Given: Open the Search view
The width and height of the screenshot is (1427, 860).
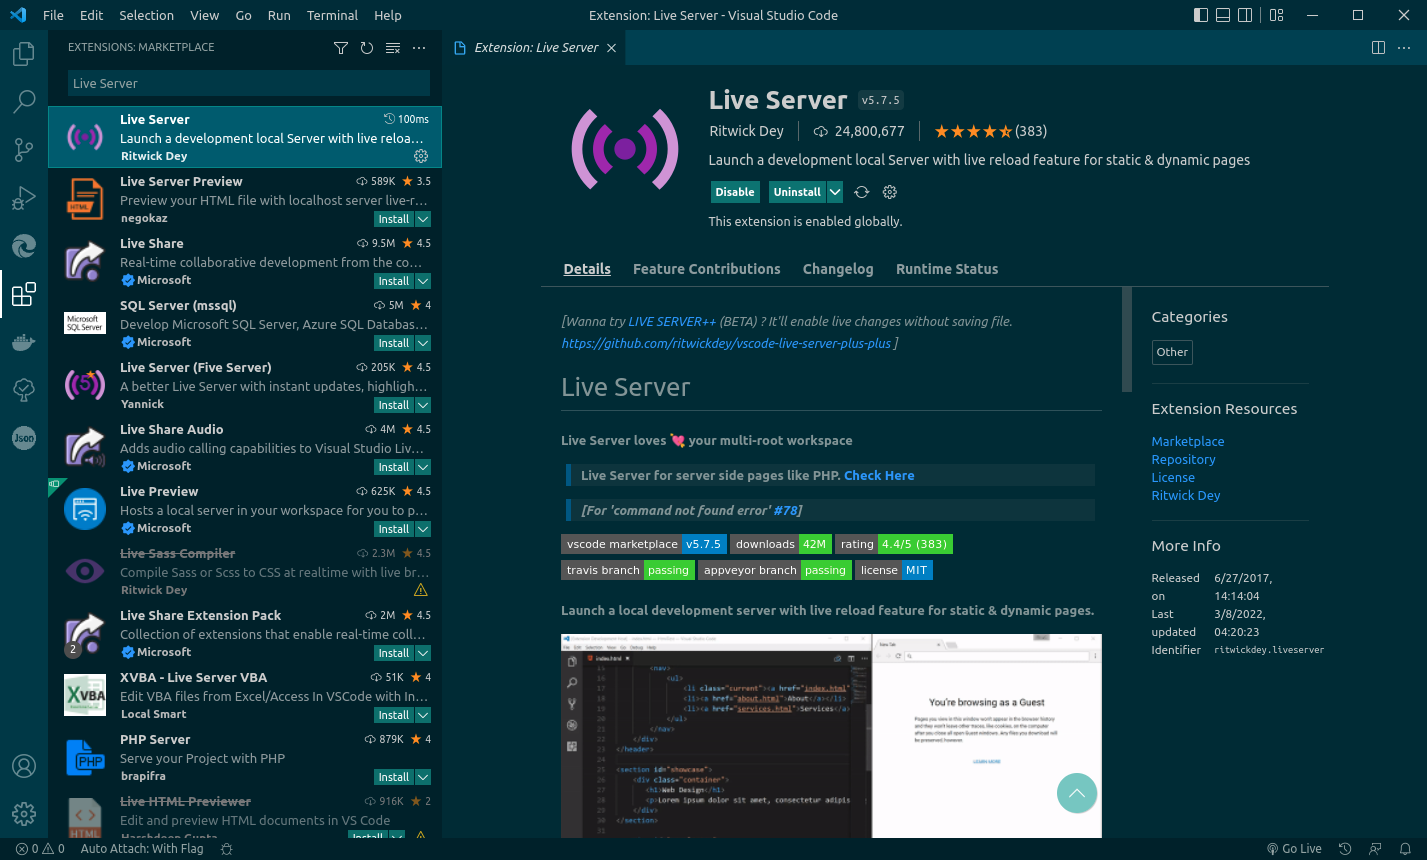Looking at the screenshot, I should coord(23,101).
